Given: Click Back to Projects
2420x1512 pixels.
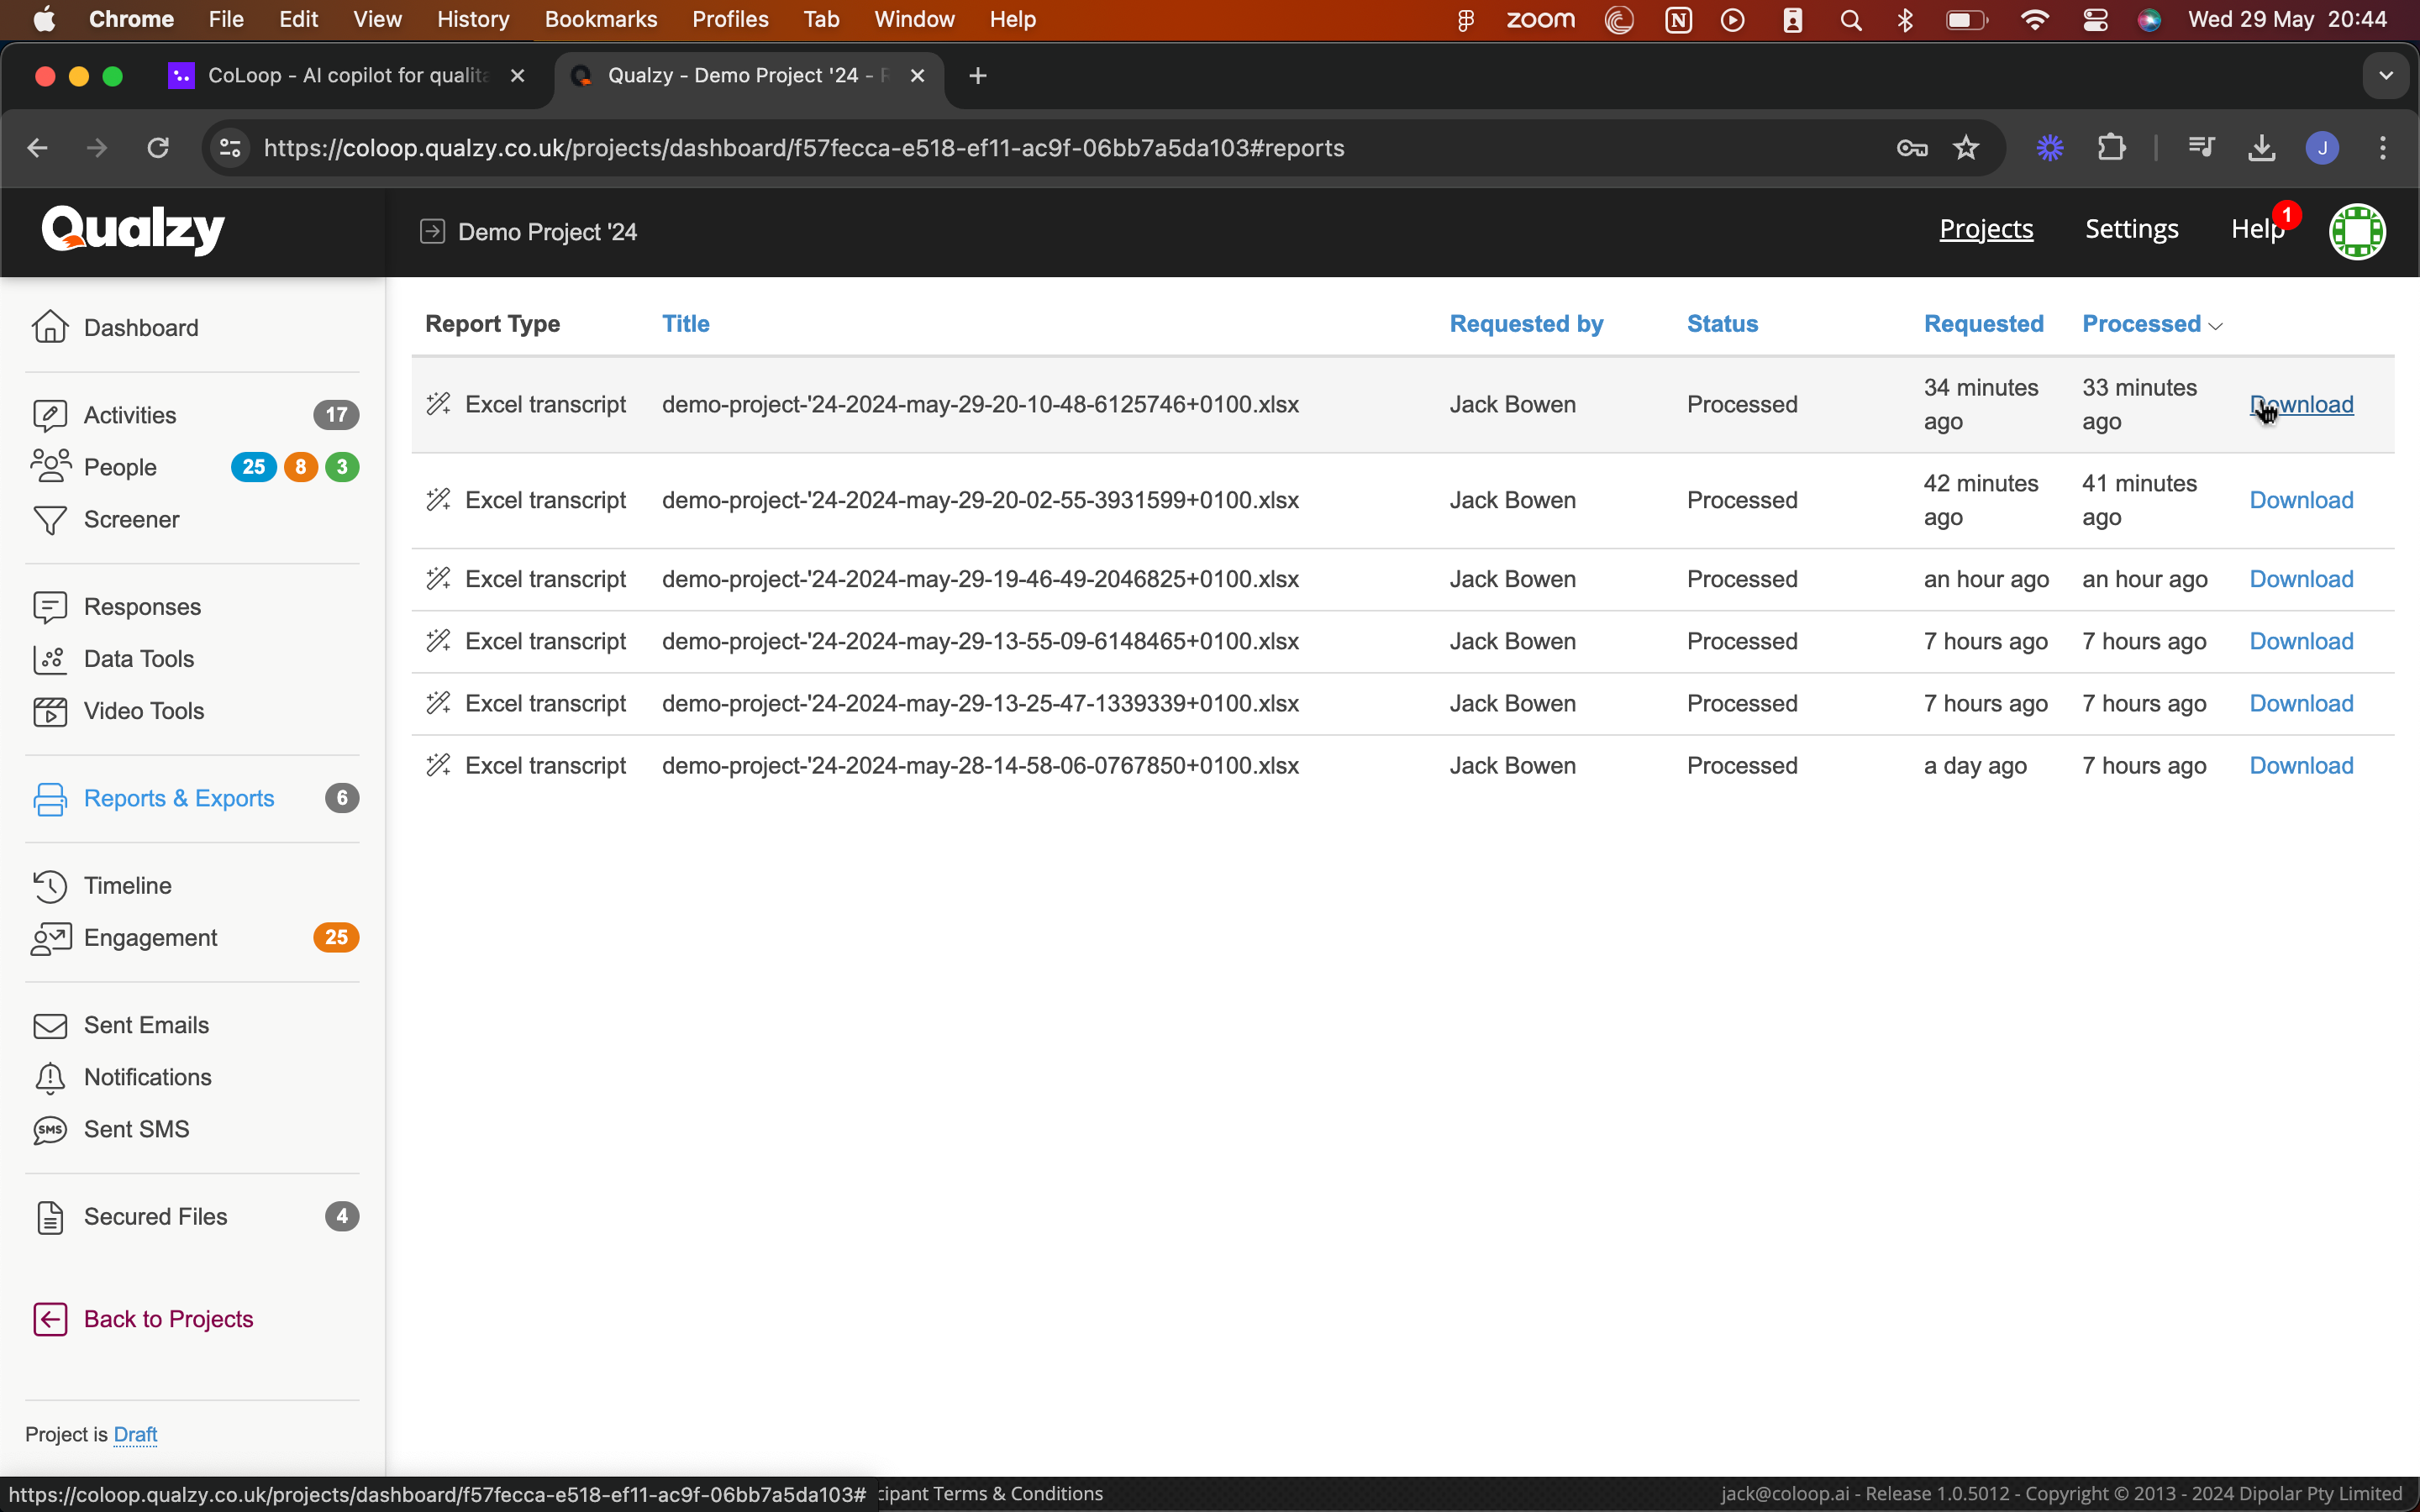Looking at the screenshot, I should click(168, 1319).
